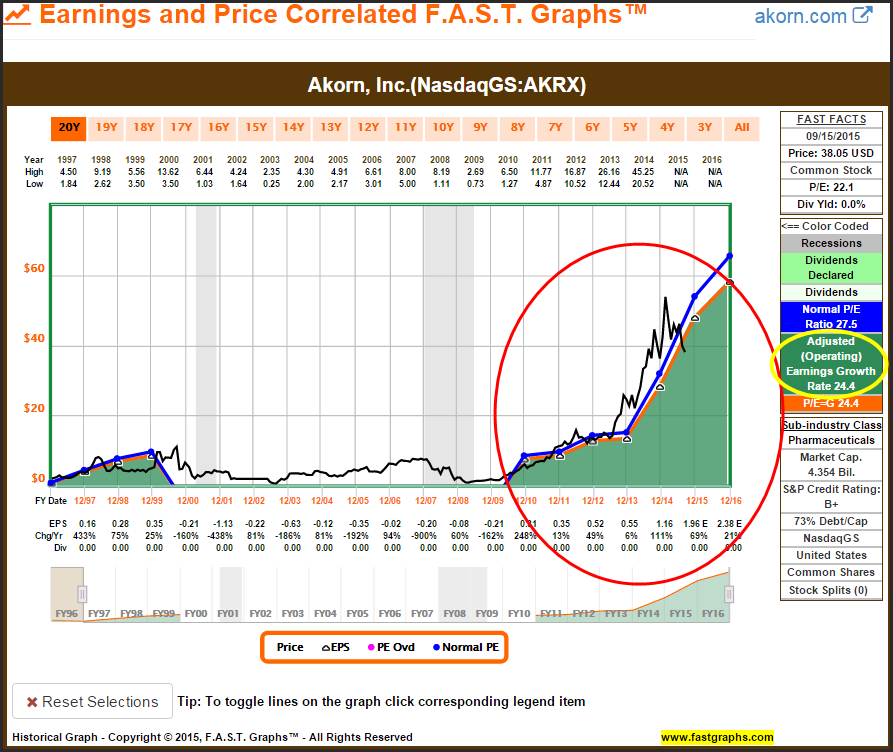
Task: Select the 20Y time range tab
Action: (69, 127)
